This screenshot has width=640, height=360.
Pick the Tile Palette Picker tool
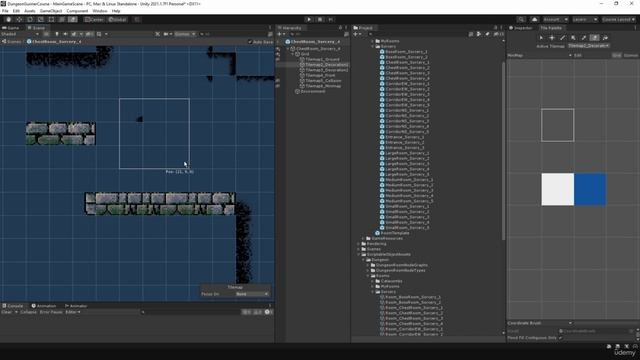click(584, 38)
